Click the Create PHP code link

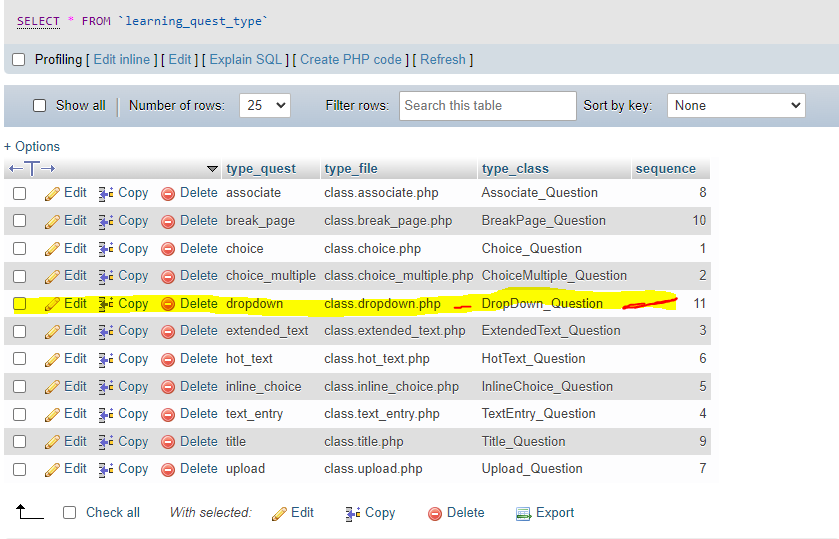(350, 60)
